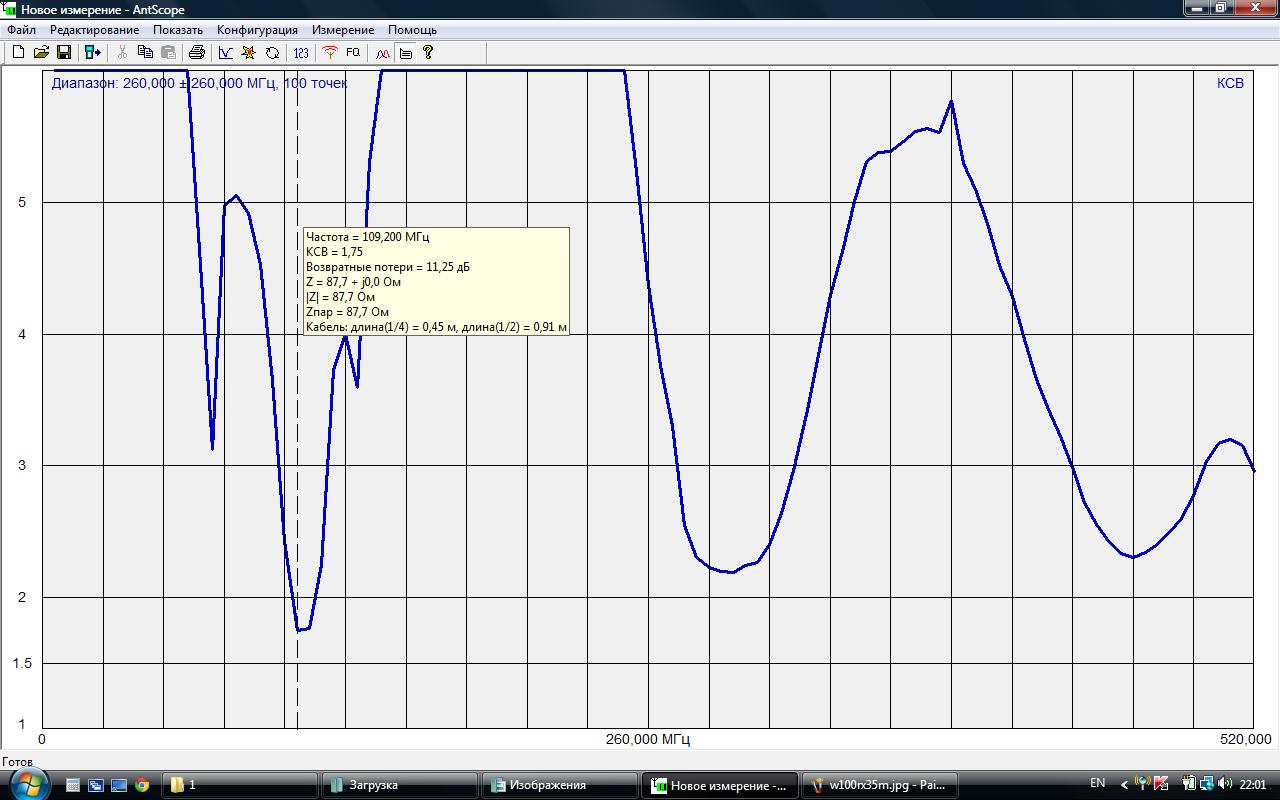Click the circular arrows repeat icon
Viewport: 1280px width, 800px height.
[x=272, y=52]
